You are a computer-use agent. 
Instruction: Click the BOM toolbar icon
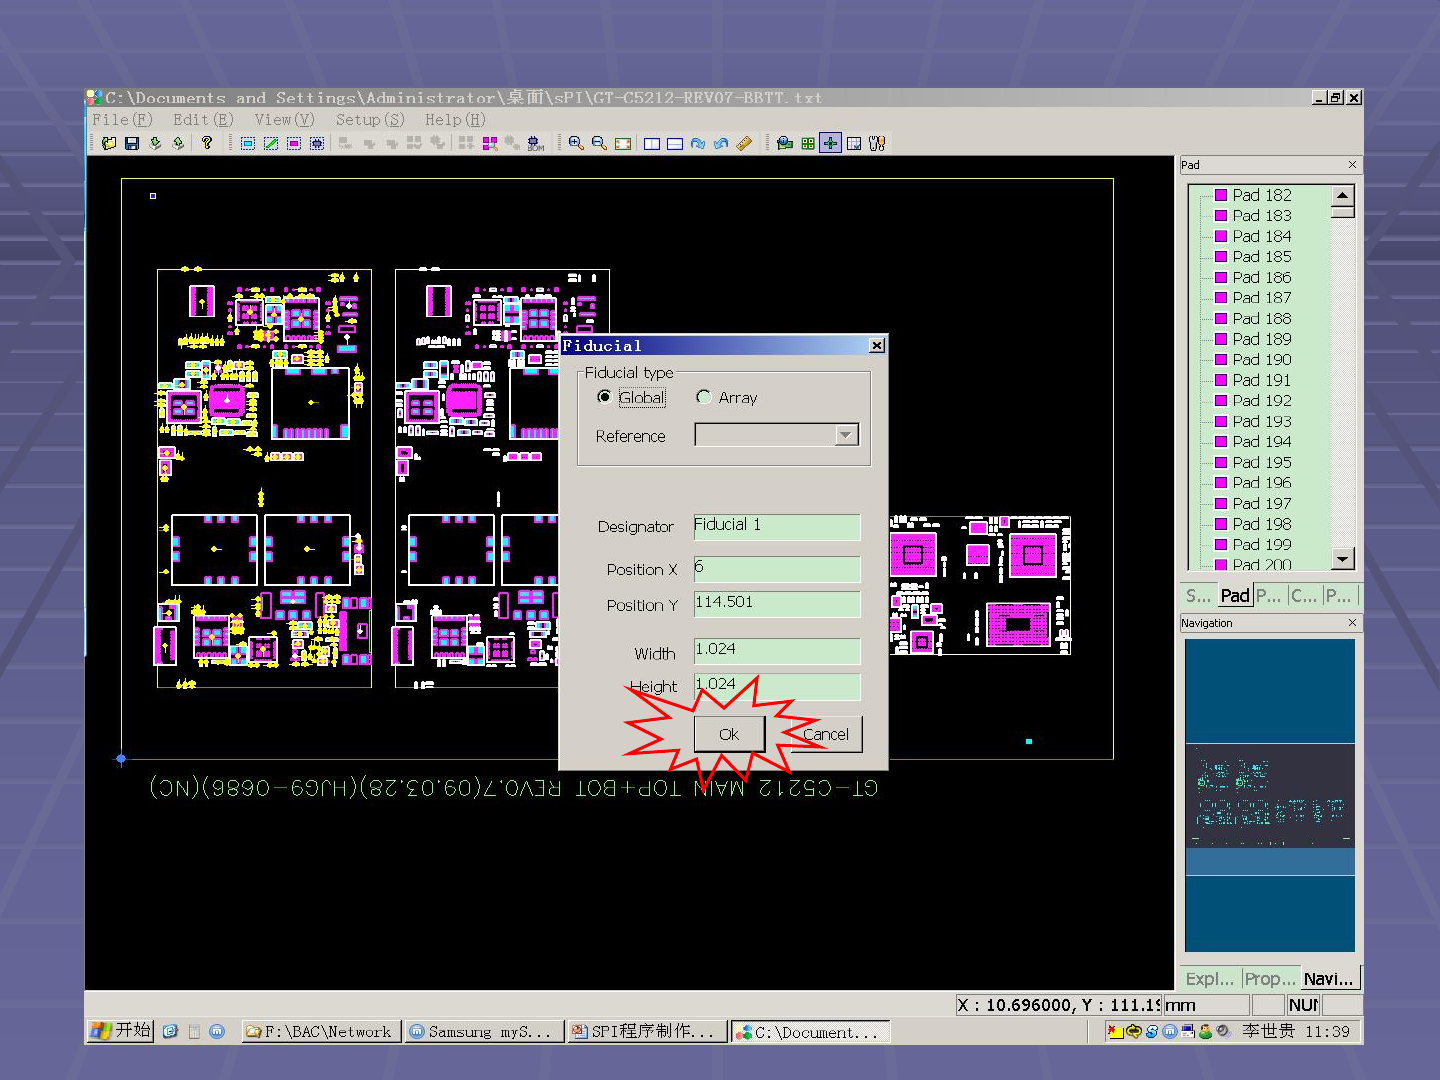[535, 144]
